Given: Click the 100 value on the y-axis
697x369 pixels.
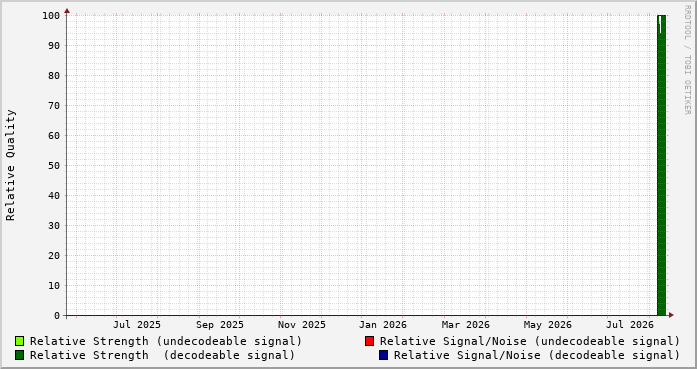Looking at the screenshot, I should (51, 16).
